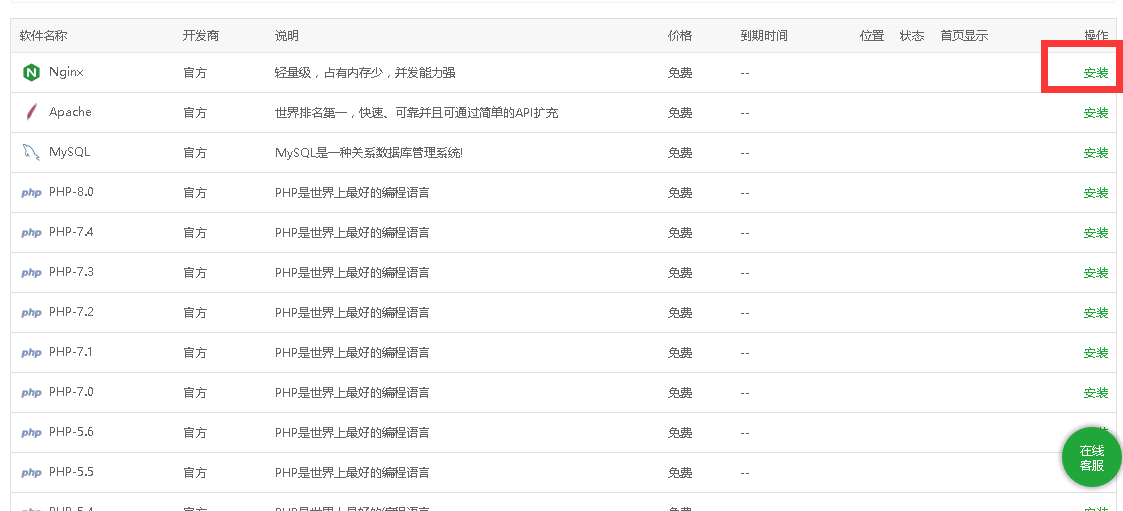The width and height of the screenshot is (1123, 511).
Task: Click the 软件名称 column header
Action: (44, 36)
